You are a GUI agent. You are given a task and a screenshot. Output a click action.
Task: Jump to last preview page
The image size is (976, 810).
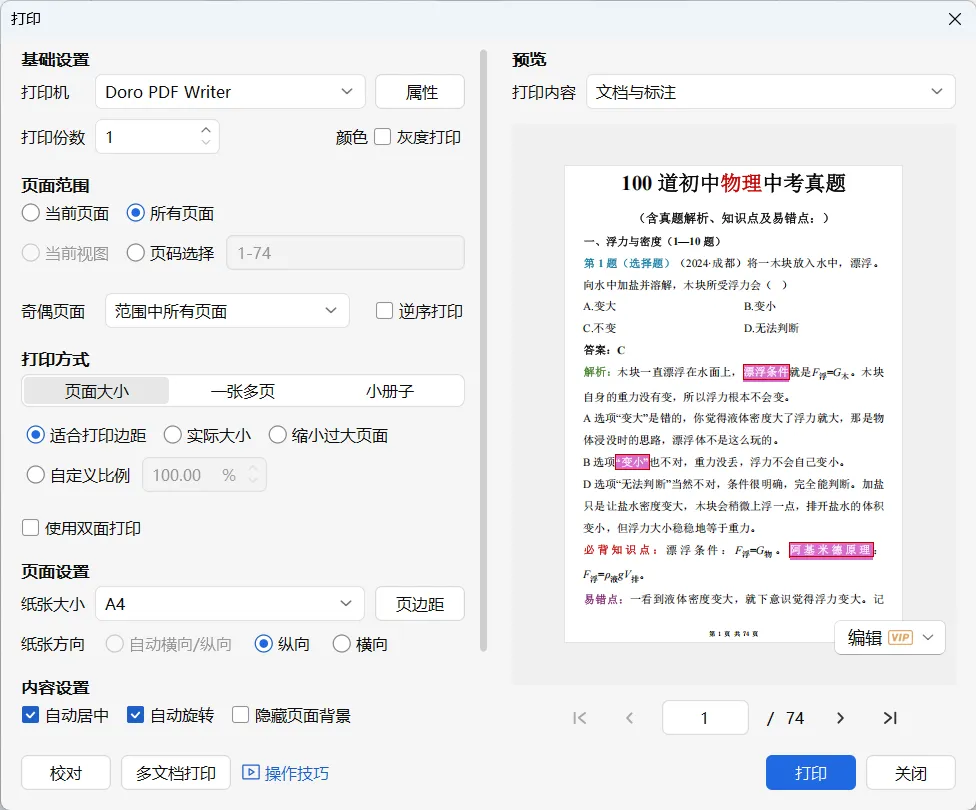coord(890,718)
